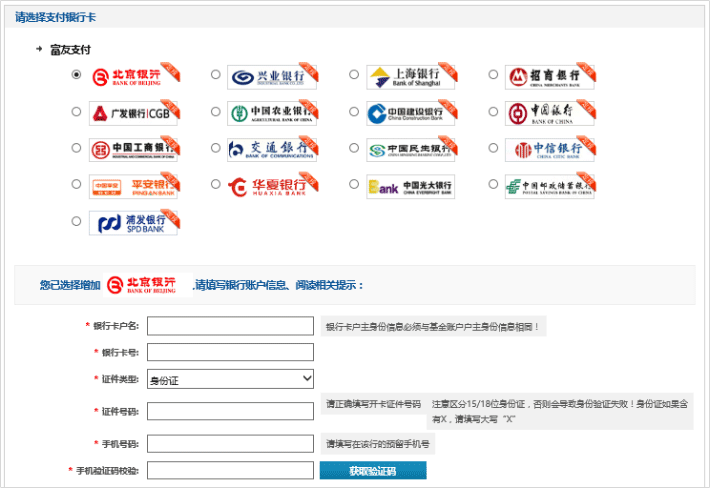Click the 证件号码 ID number field
The width and height of the screenshot is (710, 488).
pyautogui.click(x=230, y=411)
